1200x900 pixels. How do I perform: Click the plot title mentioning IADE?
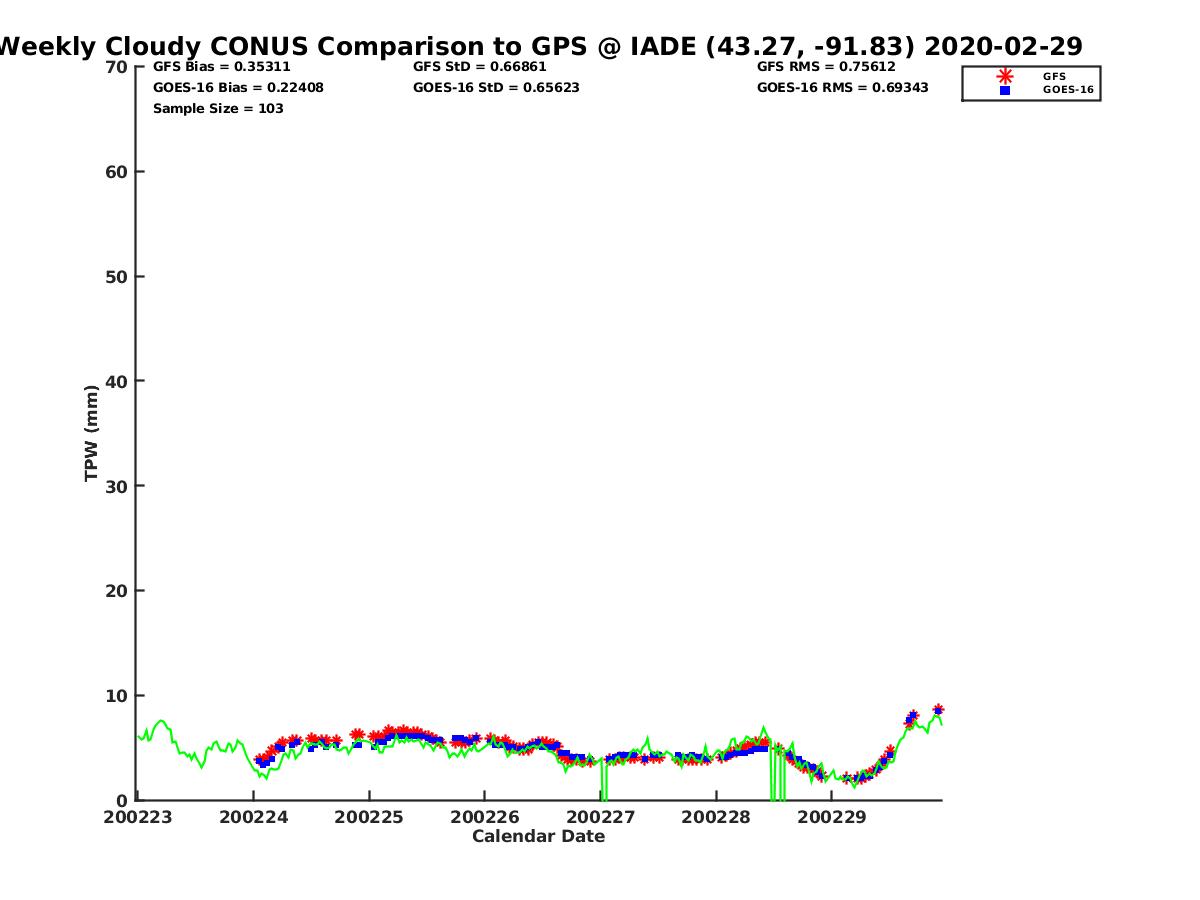(x=540, y=46)
